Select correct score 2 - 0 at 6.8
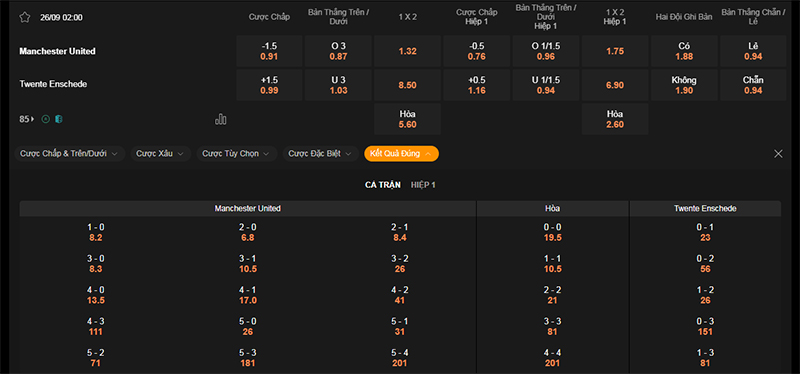The height and width of the screenshot is (374, 800). tap(248, 232)
